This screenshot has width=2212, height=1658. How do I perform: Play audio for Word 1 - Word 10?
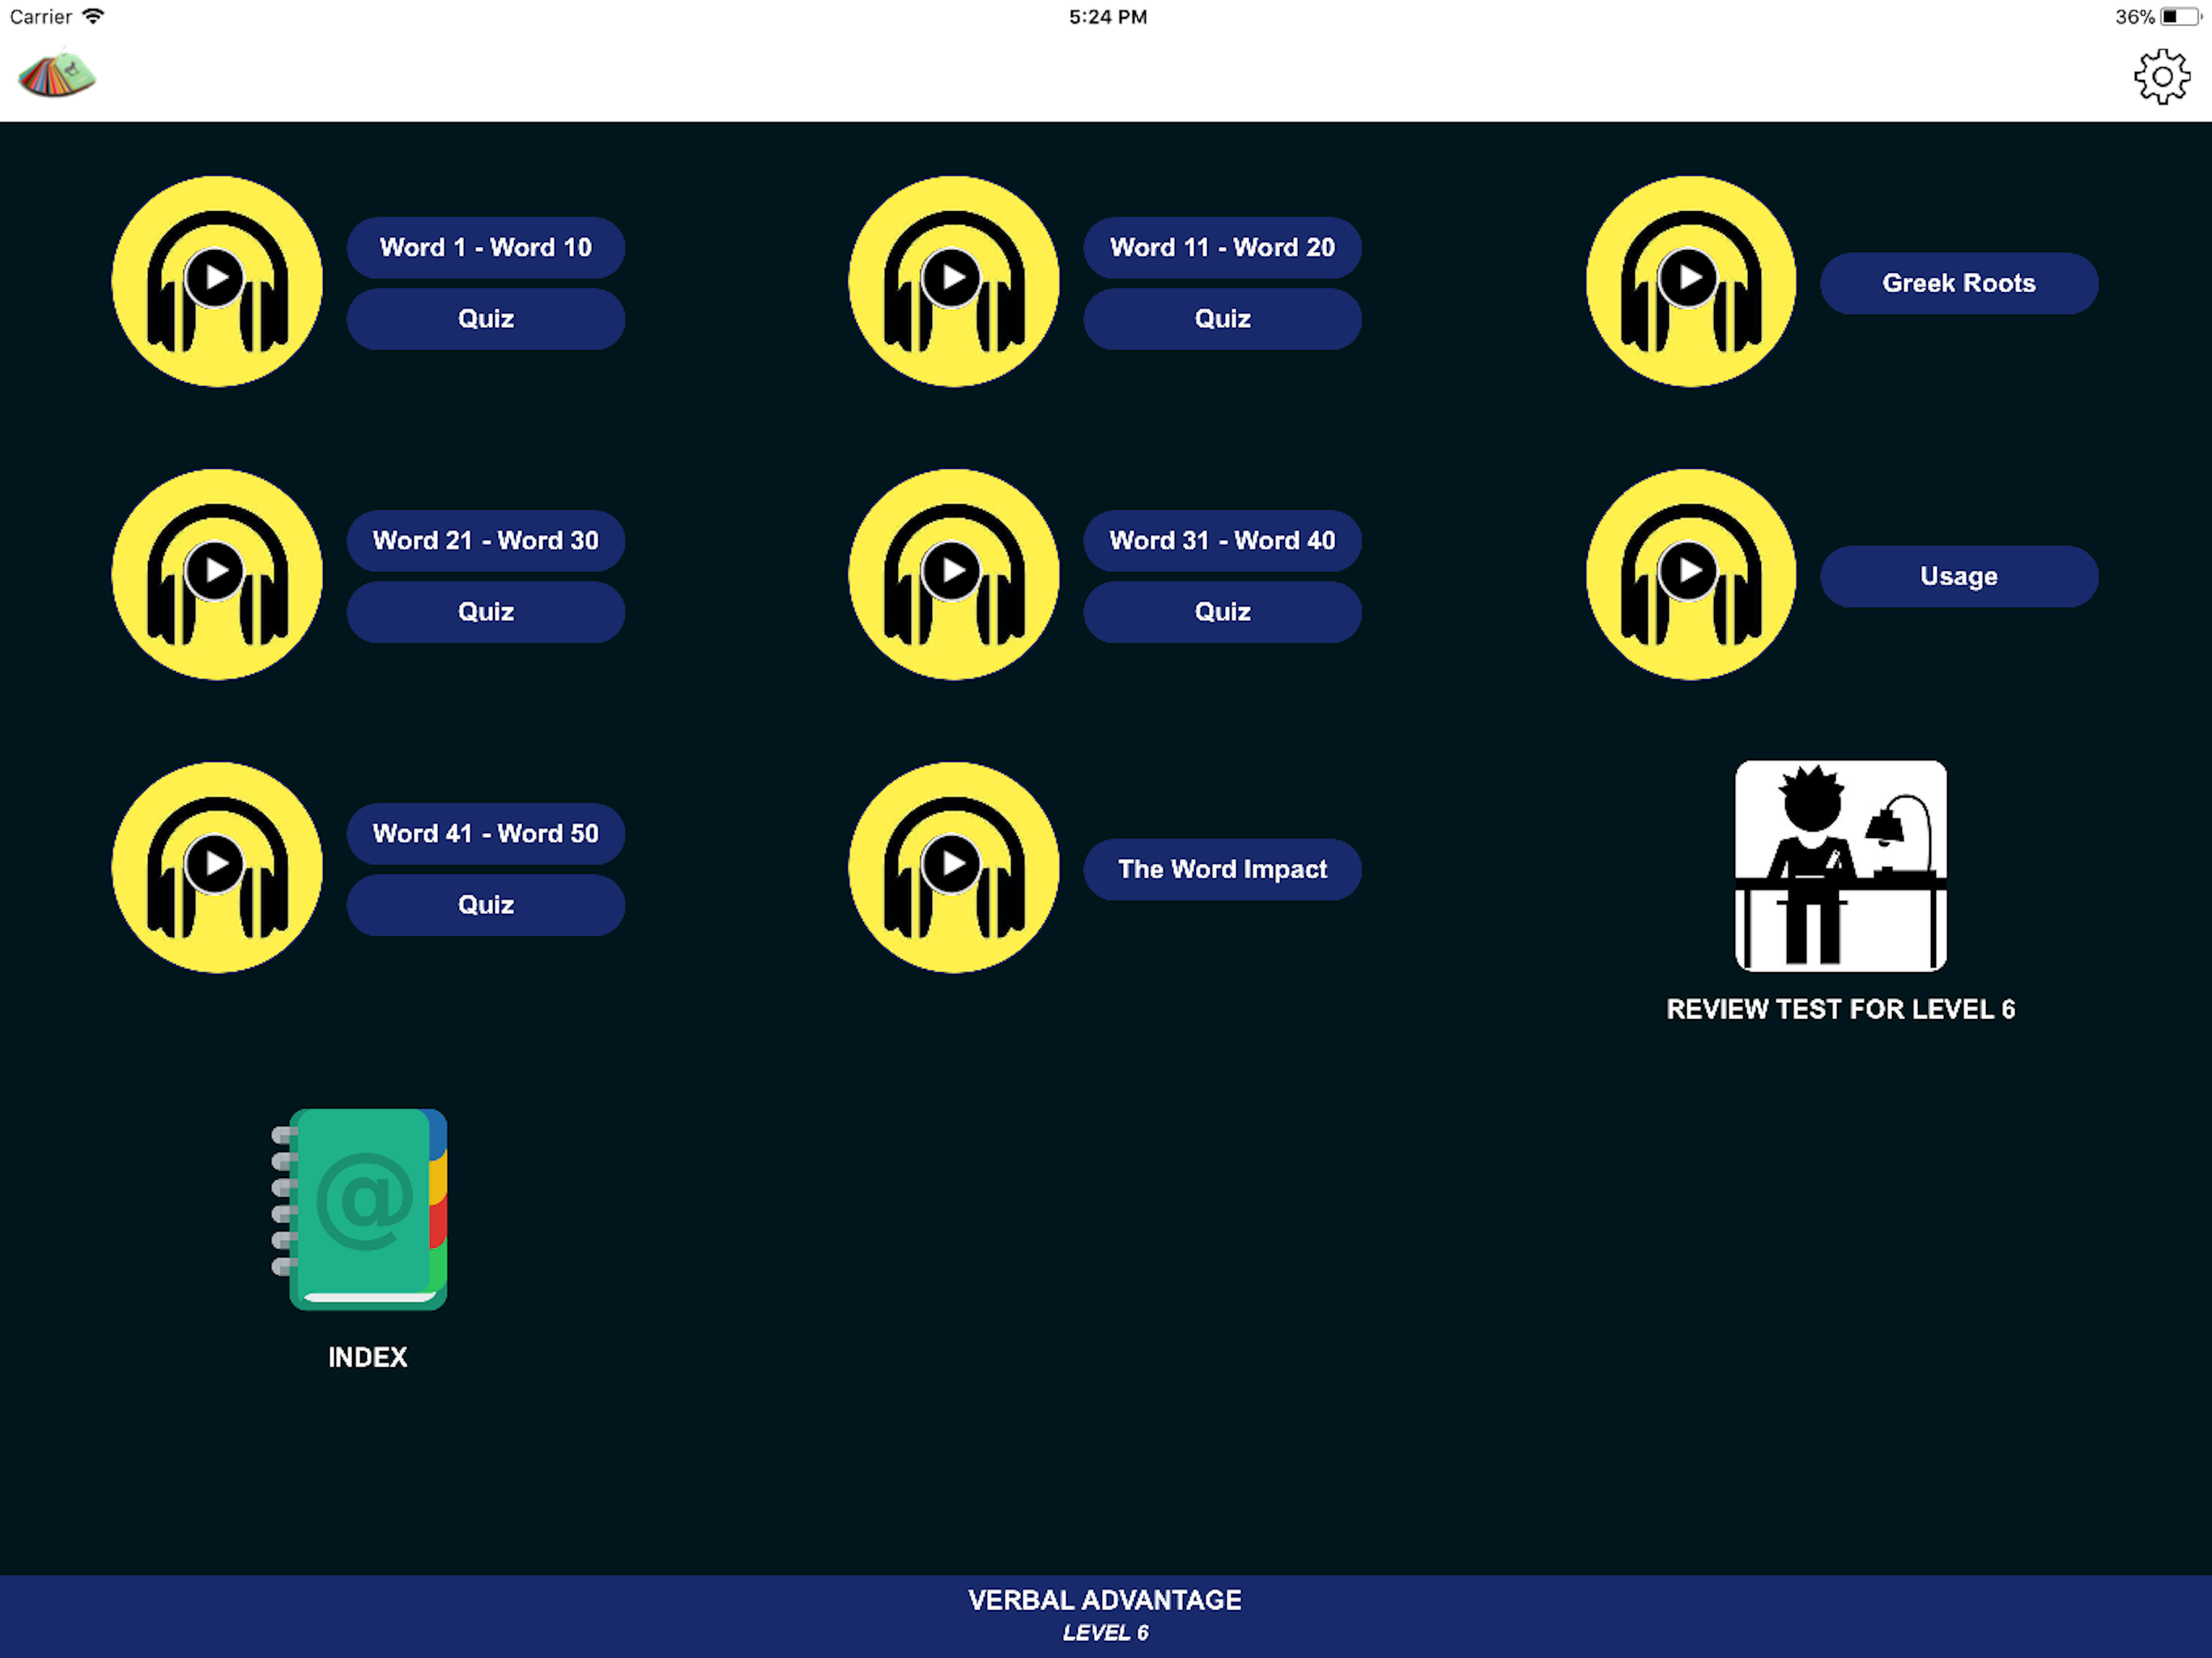click(217, 282)
